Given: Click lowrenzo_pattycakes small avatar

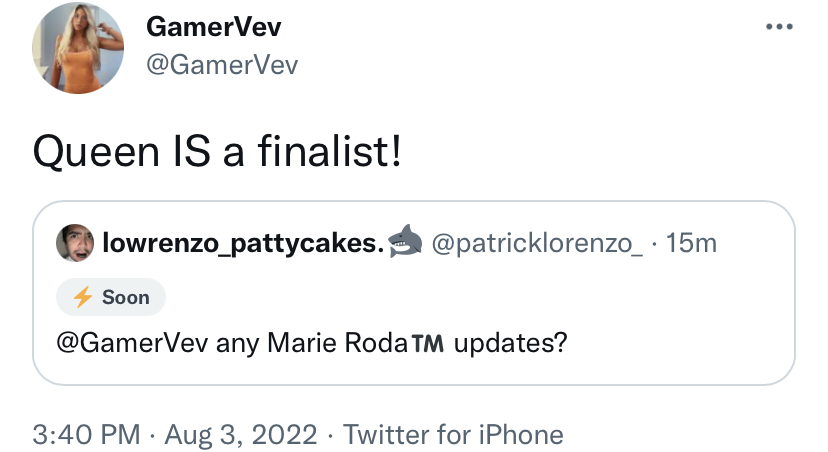Looking at the screenshot, I should pos(75,243).
